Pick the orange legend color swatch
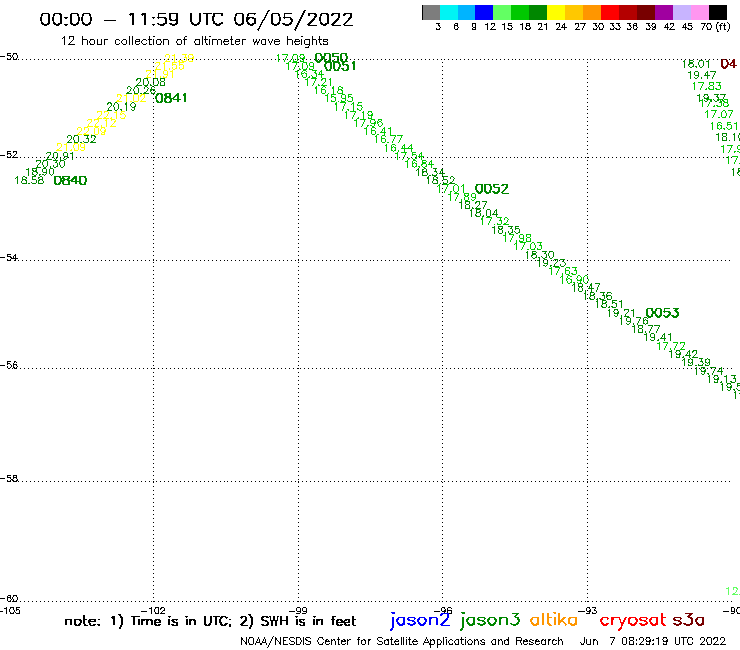This screenshot has height=650, width=740. pyautogui.click(x=592, y=12)
